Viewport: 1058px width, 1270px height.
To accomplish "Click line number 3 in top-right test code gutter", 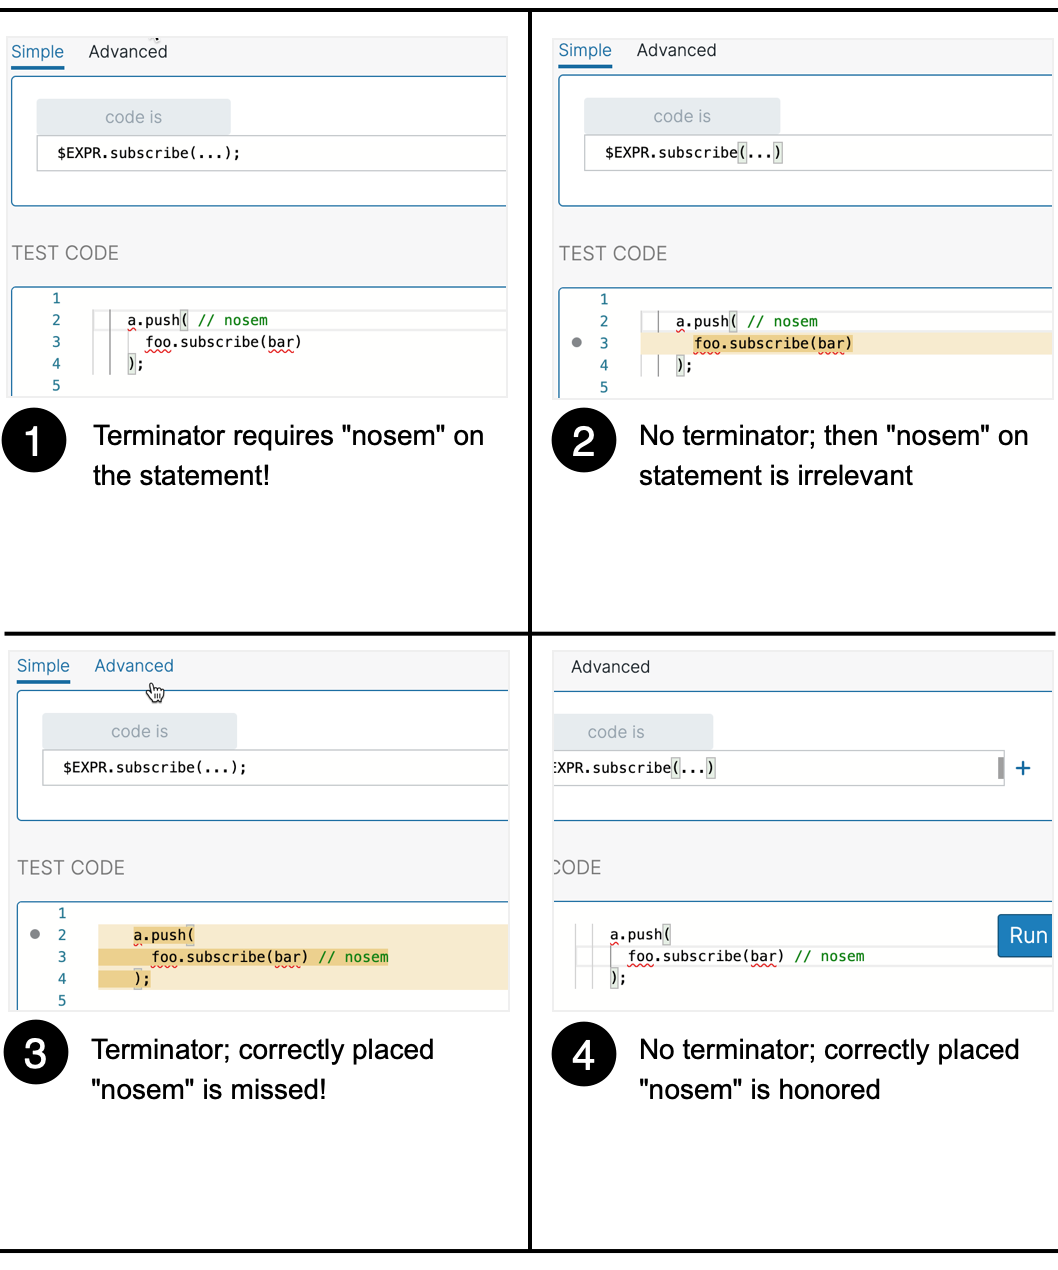I will (x=603, y=343).
